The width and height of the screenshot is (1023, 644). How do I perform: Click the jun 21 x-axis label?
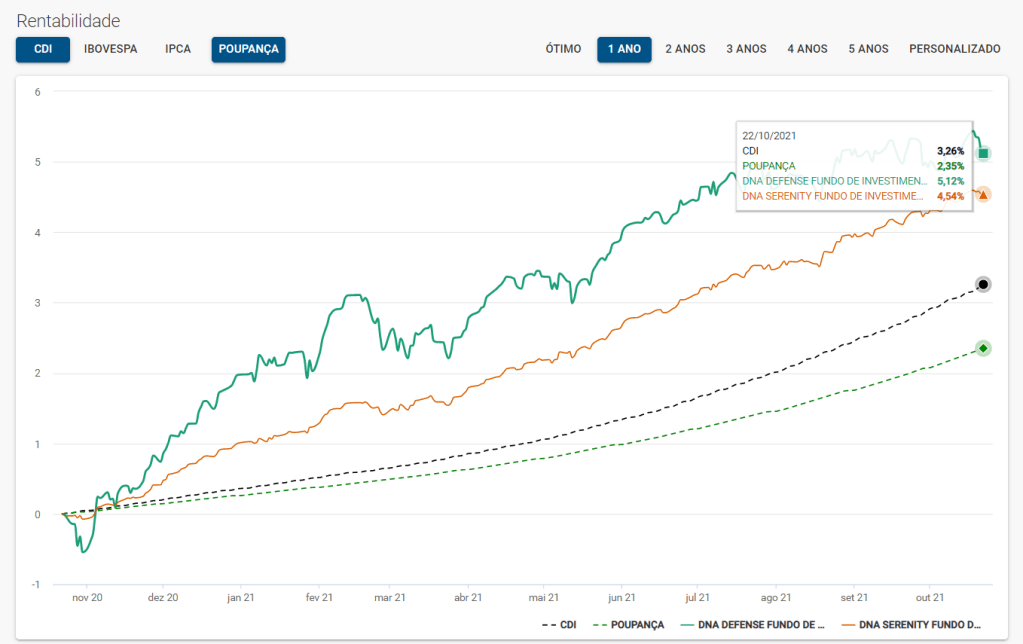tap(621, 597)
